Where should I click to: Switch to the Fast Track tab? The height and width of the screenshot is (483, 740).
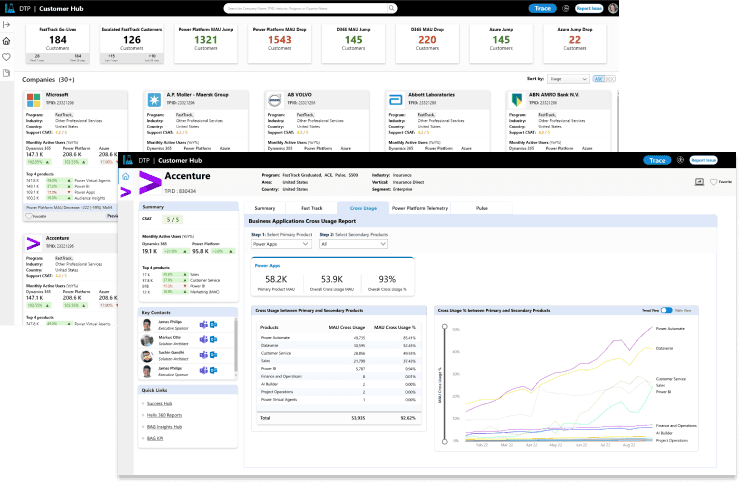(313, 208)
